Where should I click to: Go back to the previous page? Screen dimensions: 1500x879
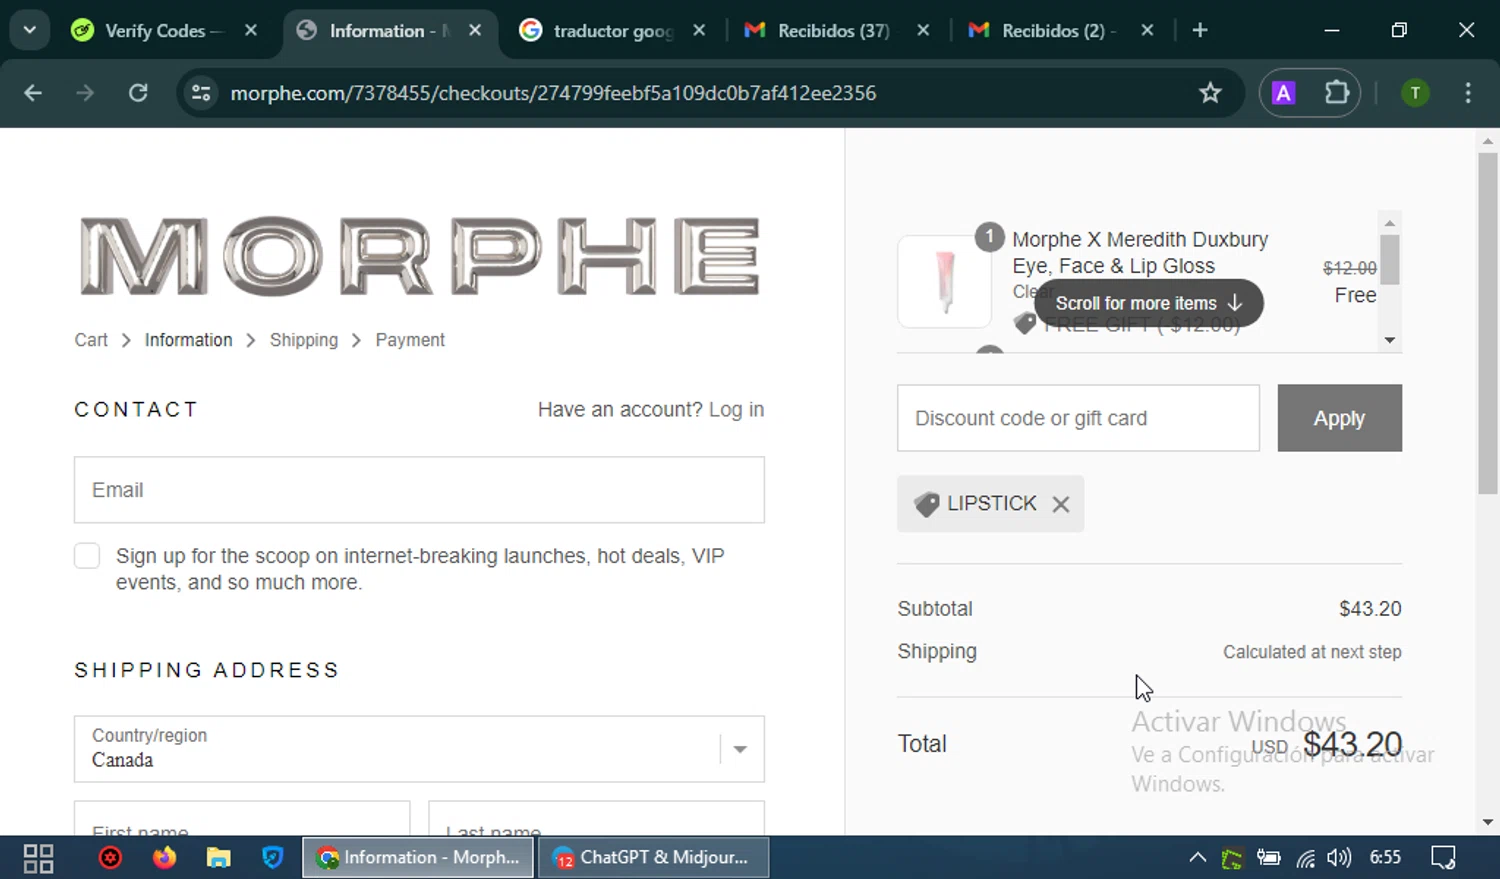coord(33,93)
